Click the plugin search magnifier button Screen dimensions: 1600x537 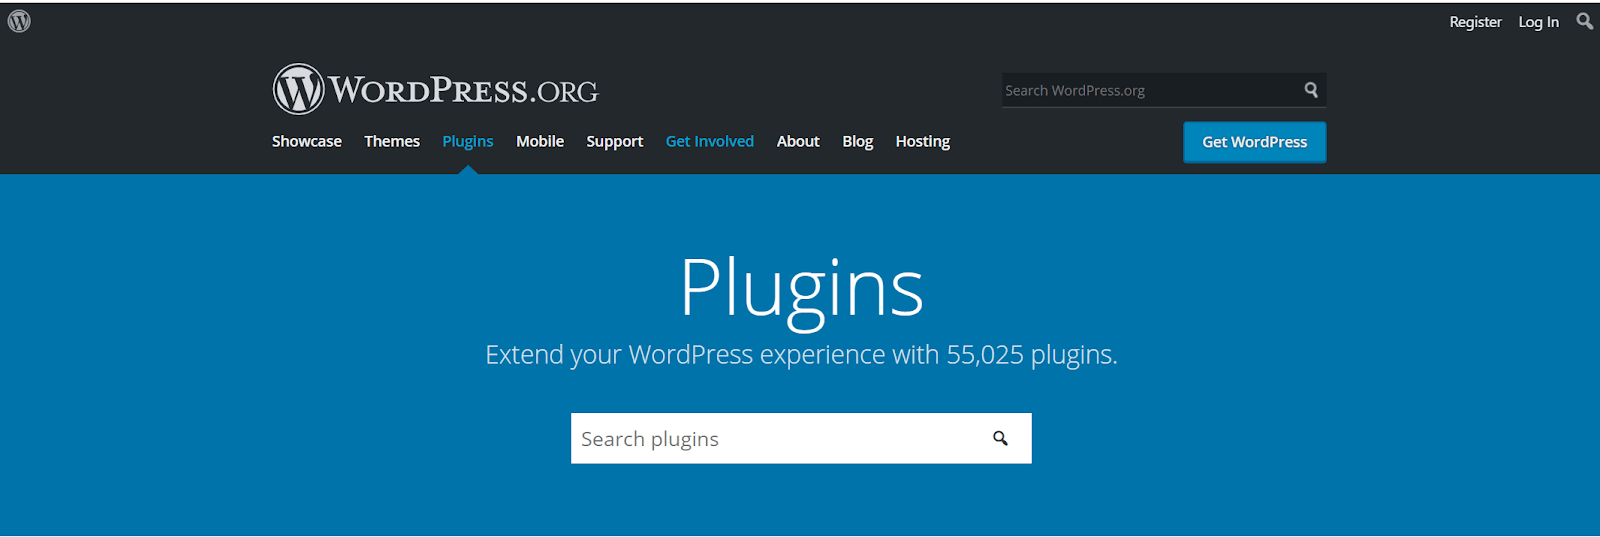pos(1000,438)
